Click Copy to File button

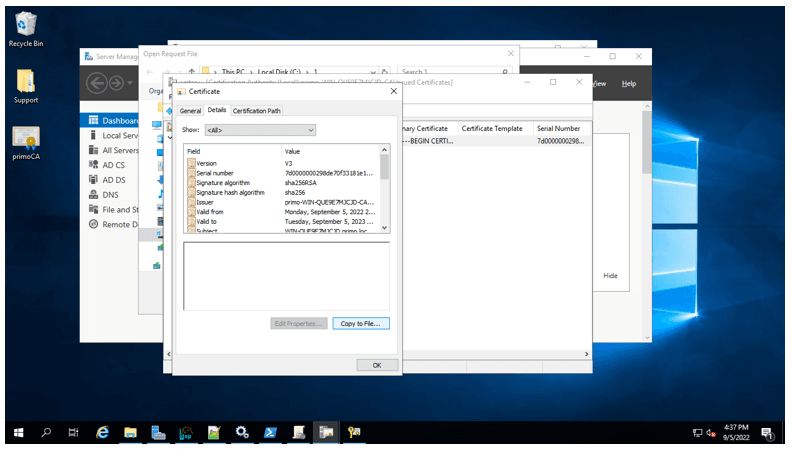coord(361,323)
